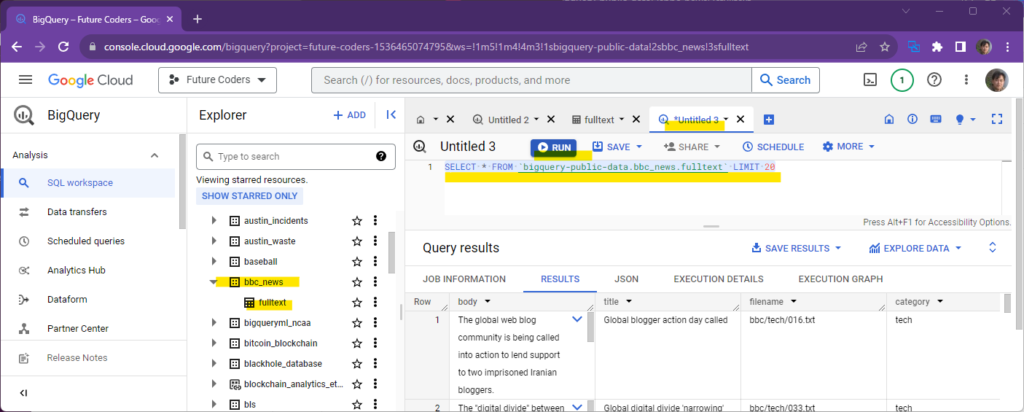Star the bitcoin_blockchain dataset
Image resolution: width=1024 pixels, height=412 pixels.
357,343
